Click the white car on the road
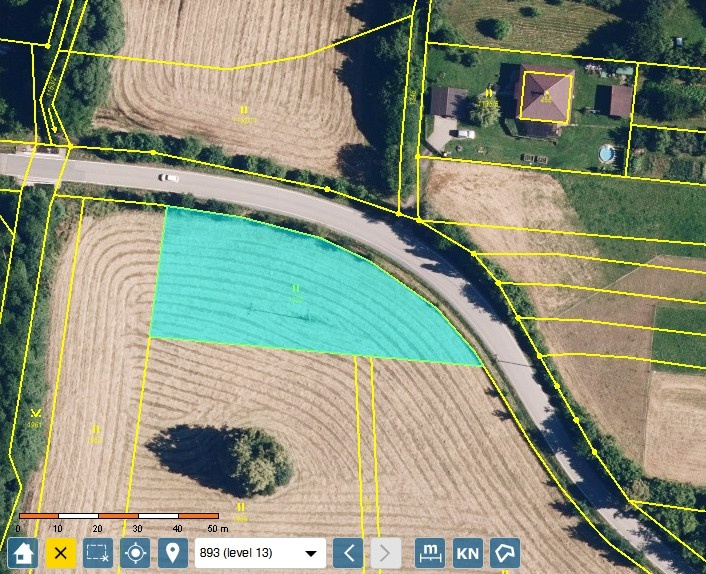Viewport: 706px width, 574px height. click(169, 178)
